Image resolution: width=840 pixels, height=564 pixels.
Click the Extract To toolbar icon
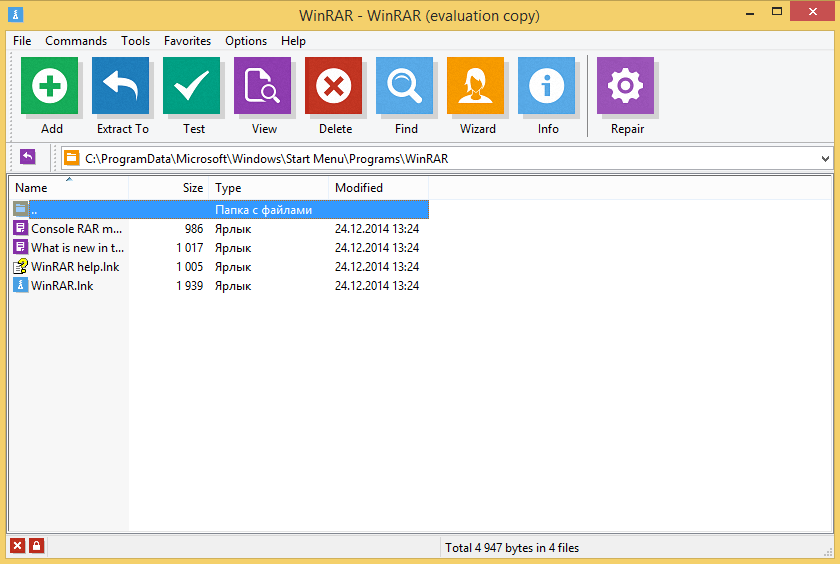[x=121, y=86]
